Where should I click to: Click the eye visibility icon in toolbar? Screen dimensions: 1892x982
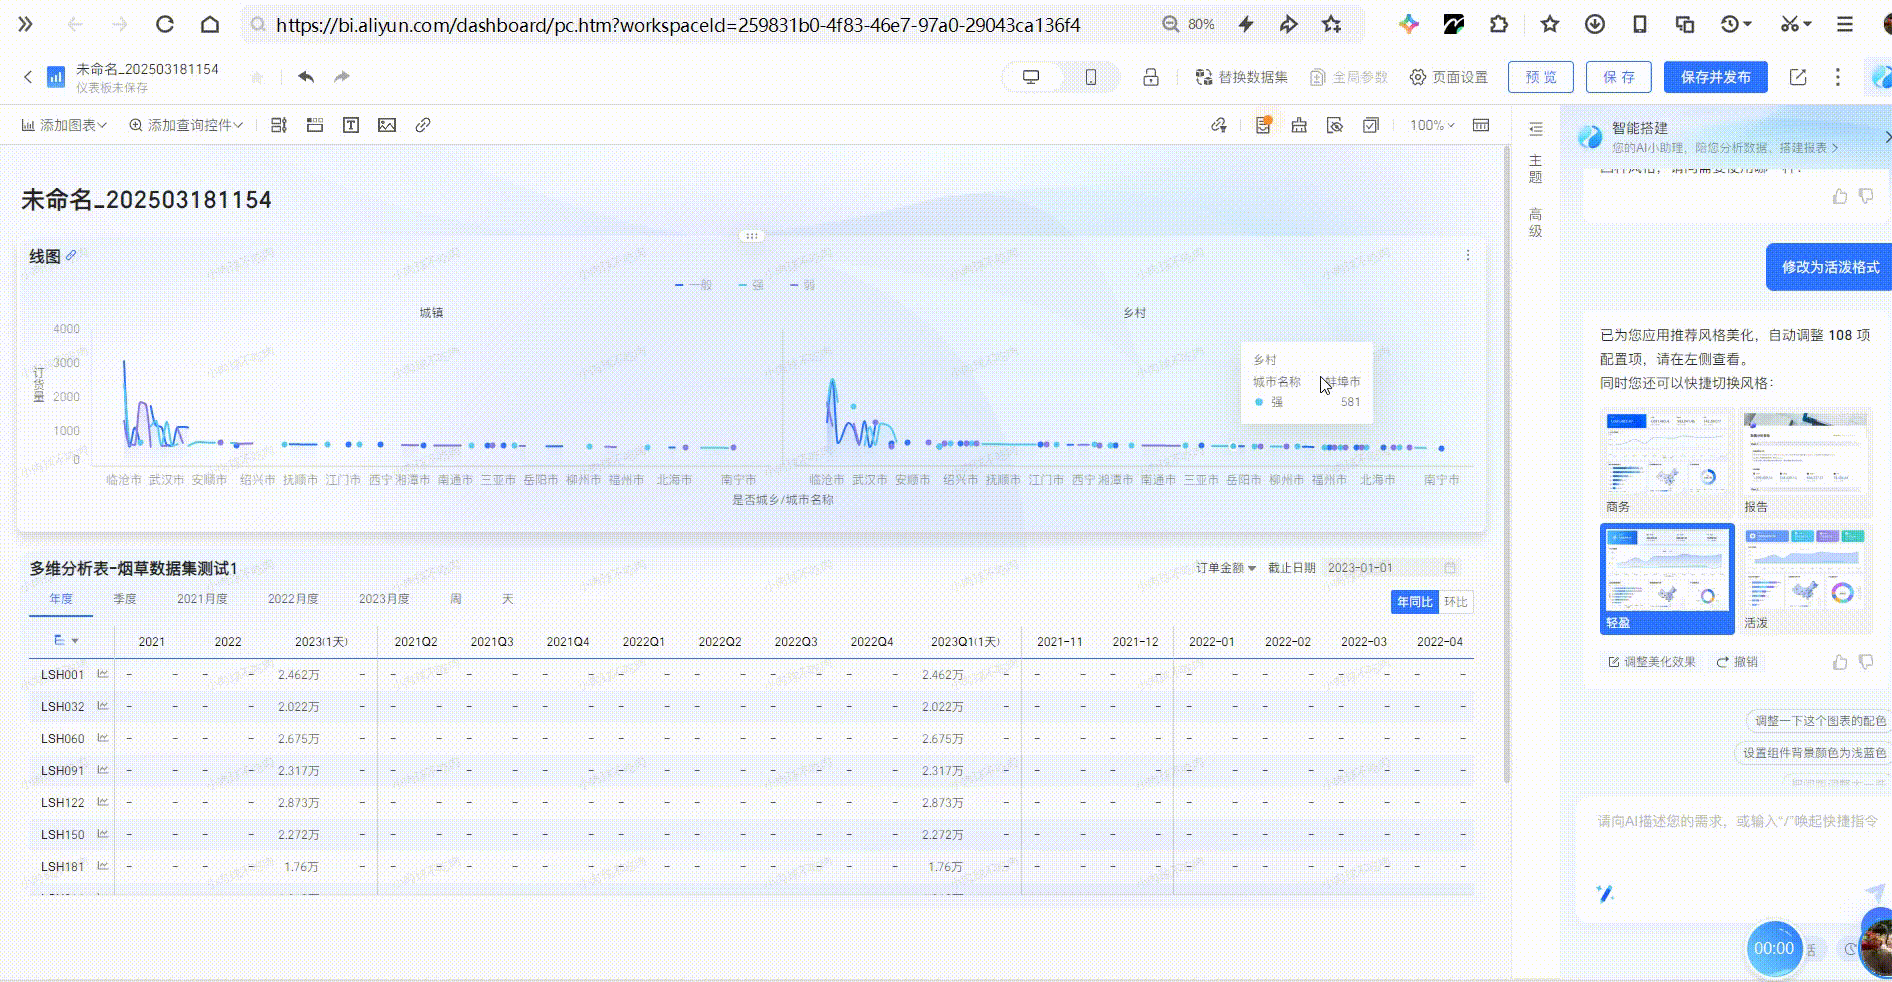(x=1335, y=125)
